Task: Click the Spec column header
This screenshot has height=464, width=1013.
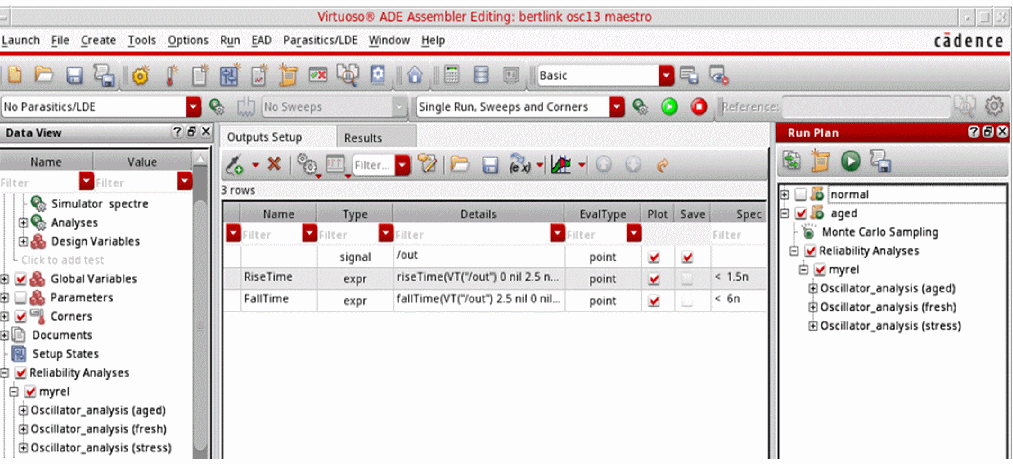Action: 740,215
